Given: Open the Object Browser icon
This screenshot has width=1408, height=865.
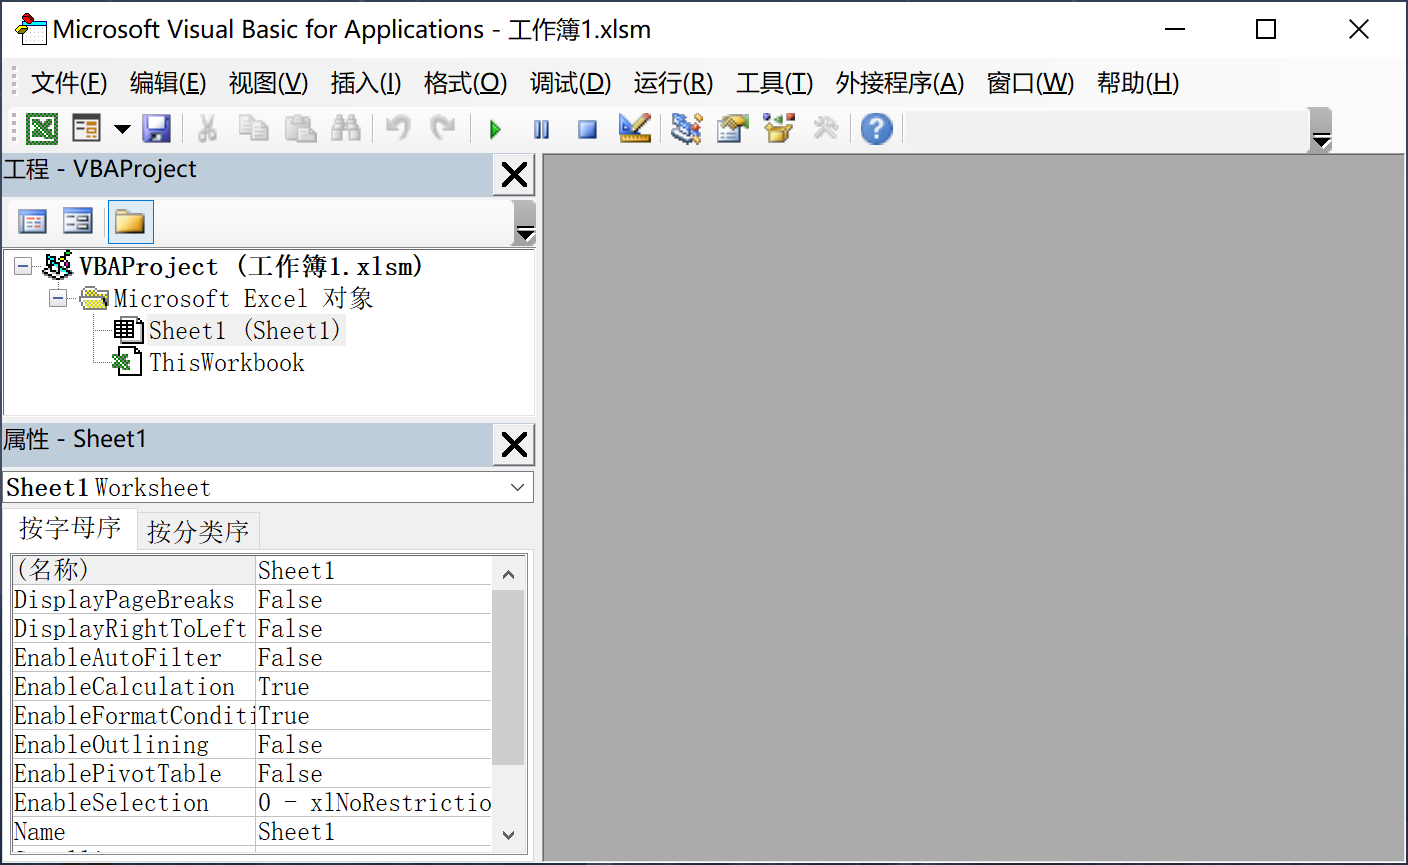Looking at the screenshot, I should pos(779,129).
